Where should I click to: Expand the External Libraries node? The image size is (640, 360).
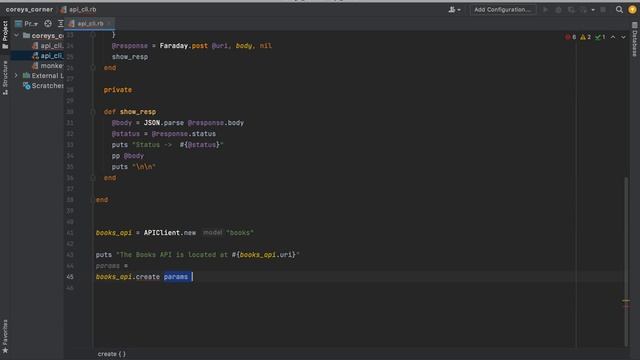[x=16, y=76]
